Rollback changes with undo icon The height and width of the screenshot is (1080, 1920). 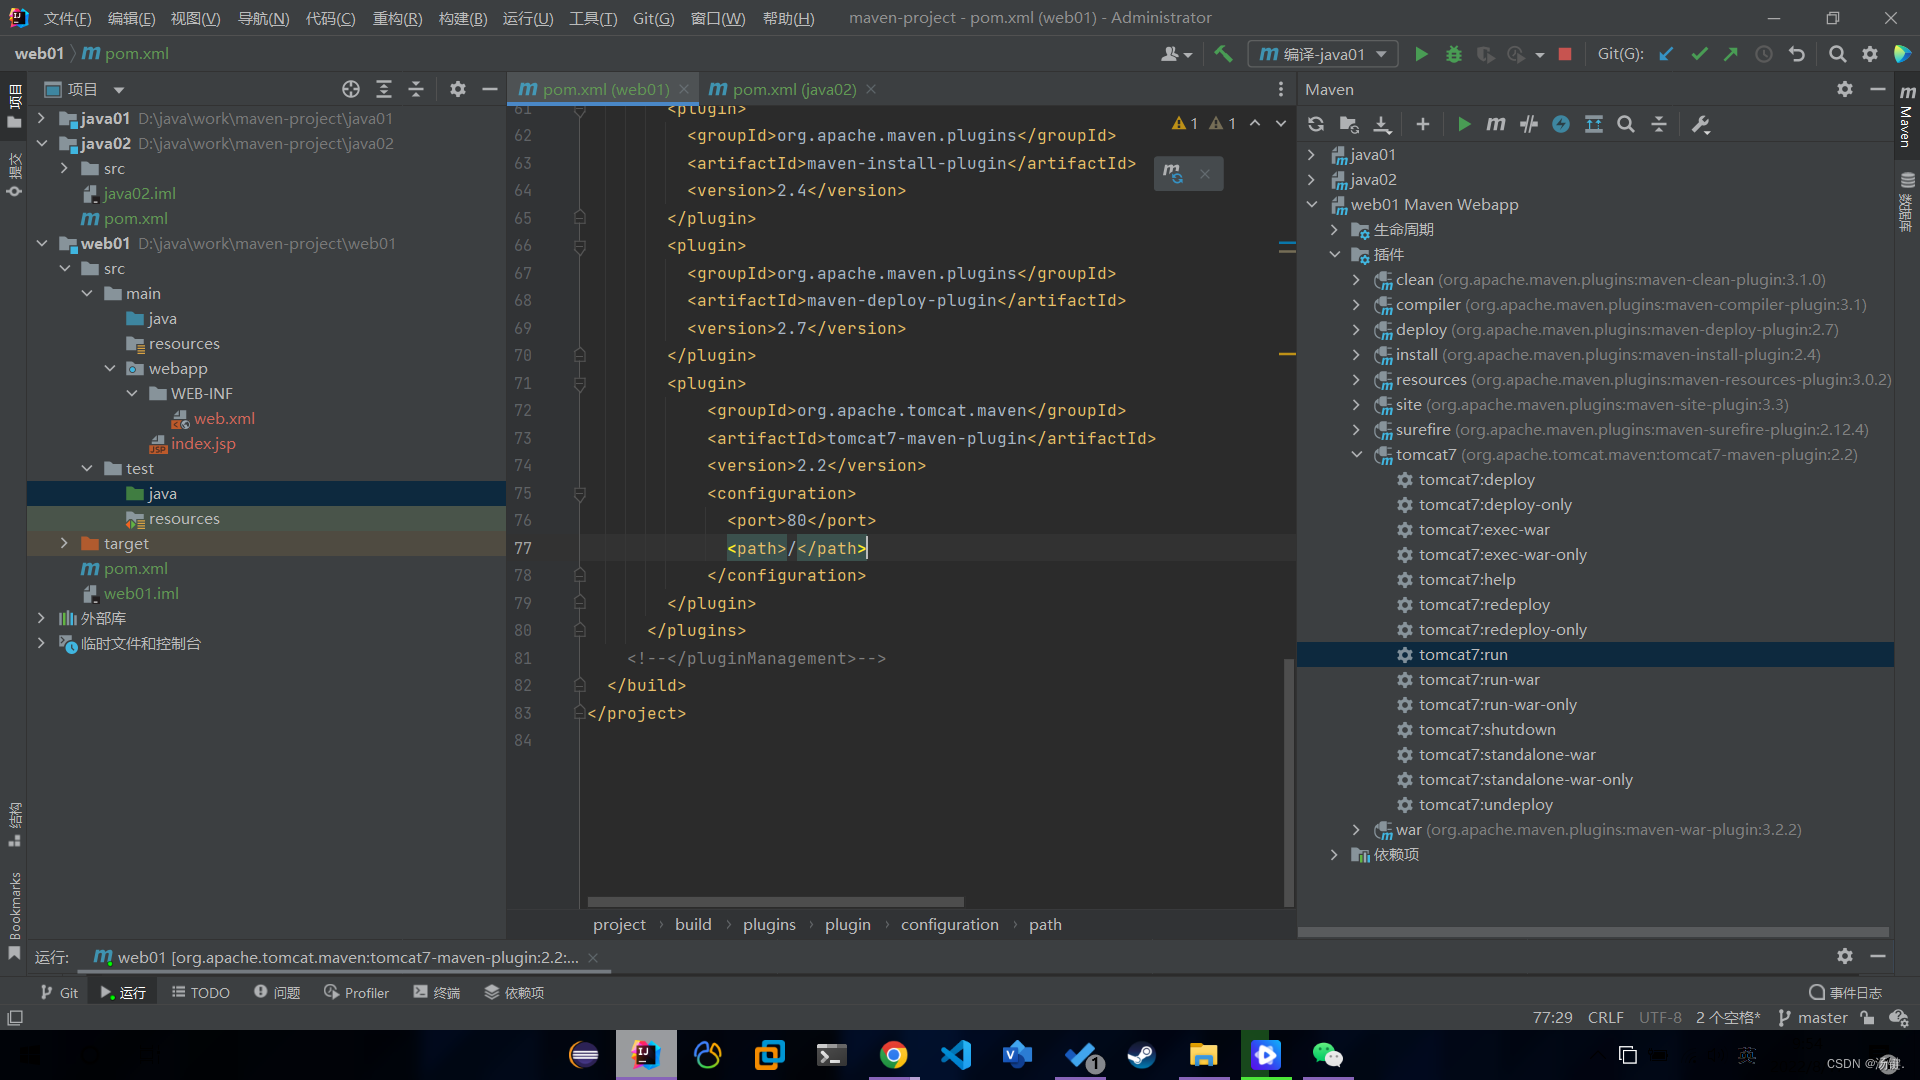[1797, 54]
